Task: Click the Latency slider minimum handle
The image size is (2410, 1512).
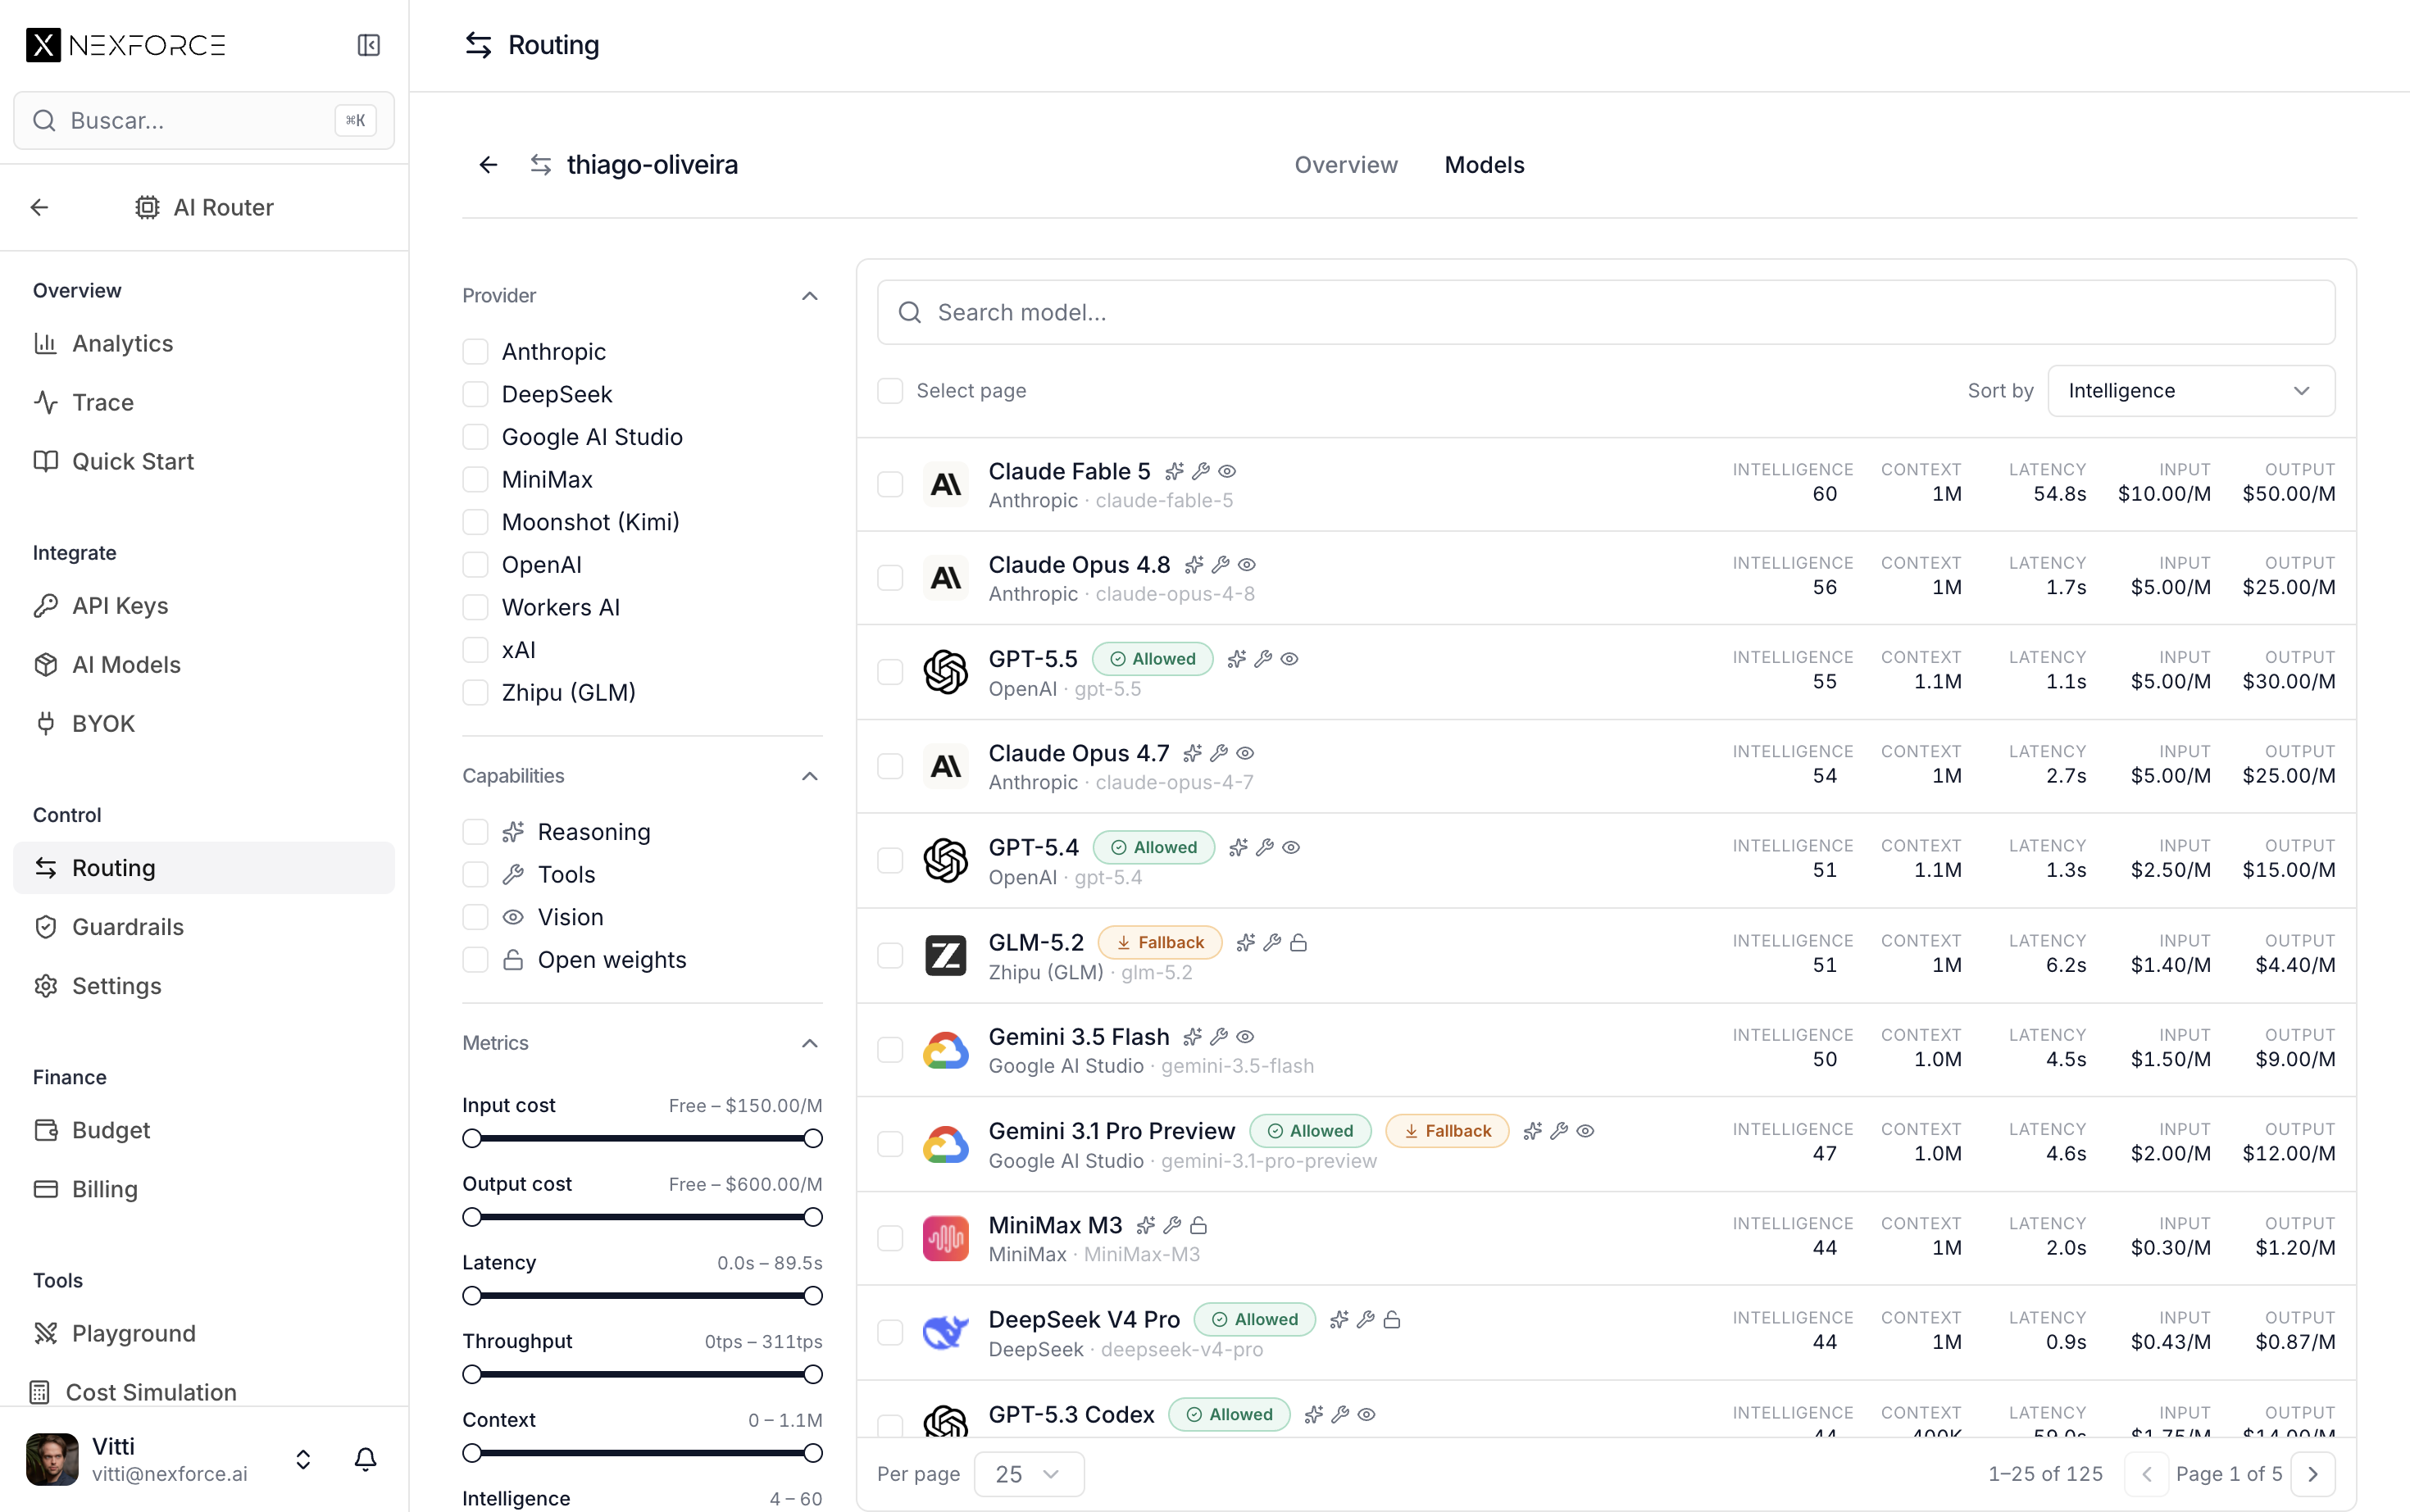Action: 472,1296
